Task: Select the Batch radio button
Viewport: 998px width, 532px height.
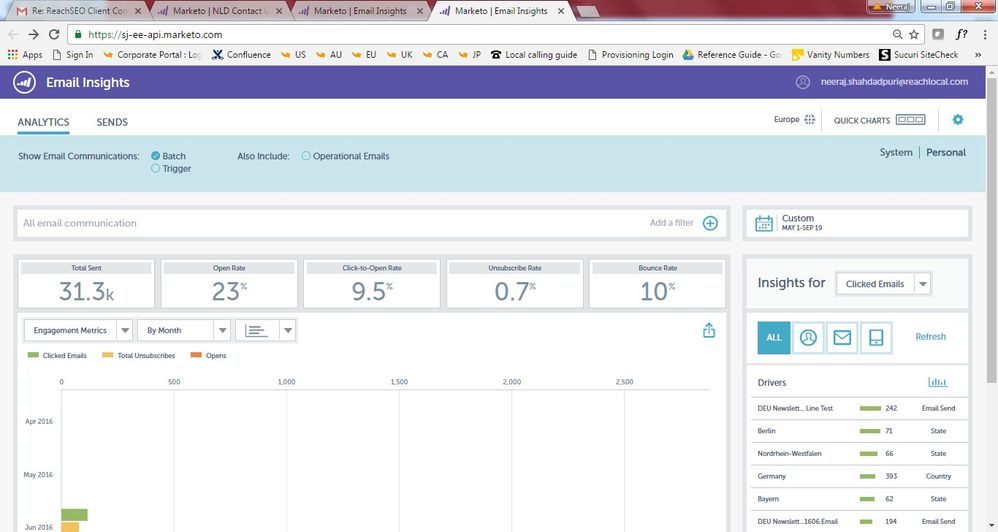Action: (x=155, y=156)
